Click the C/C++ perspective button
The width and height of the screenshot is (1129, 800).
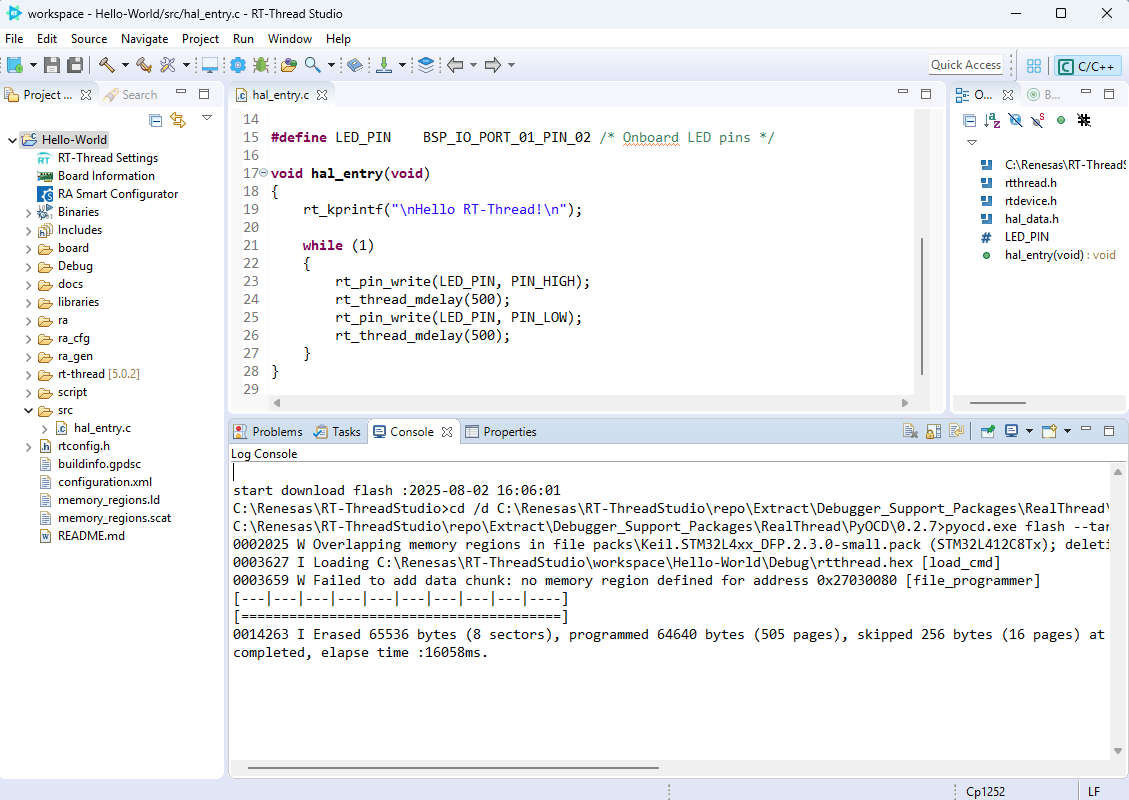pyautogui.click(x=1087, y=66)
